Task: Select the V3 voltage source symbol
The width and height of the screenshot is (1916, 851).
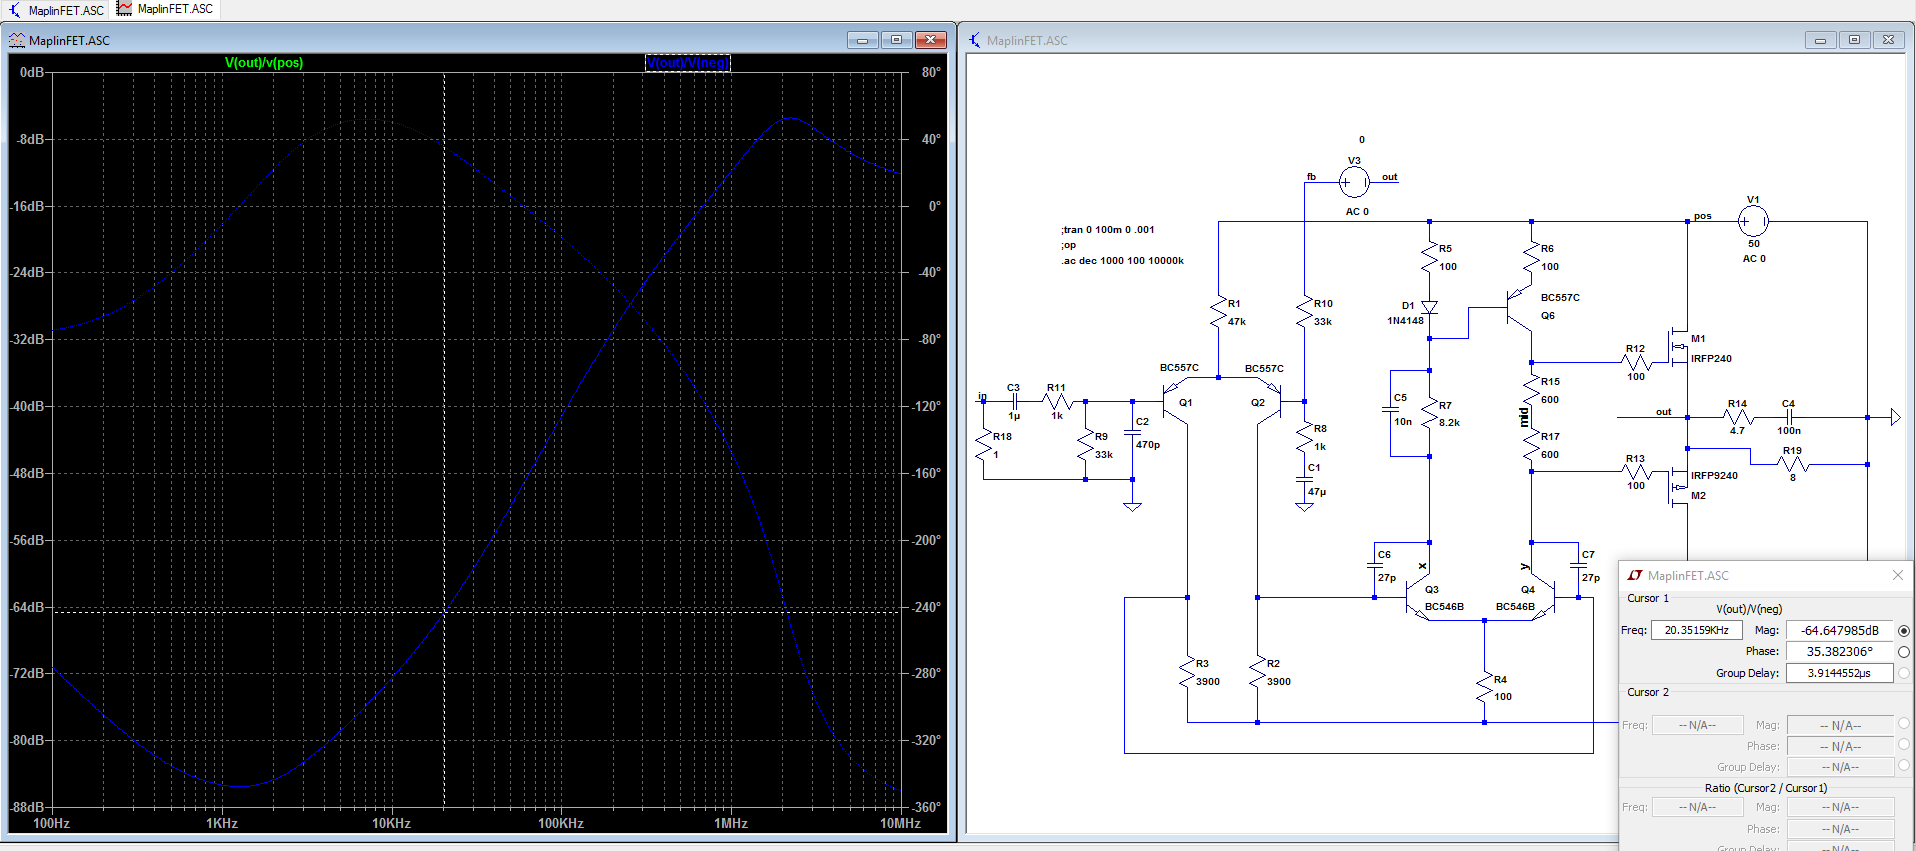Action: tap(1354, 182)
